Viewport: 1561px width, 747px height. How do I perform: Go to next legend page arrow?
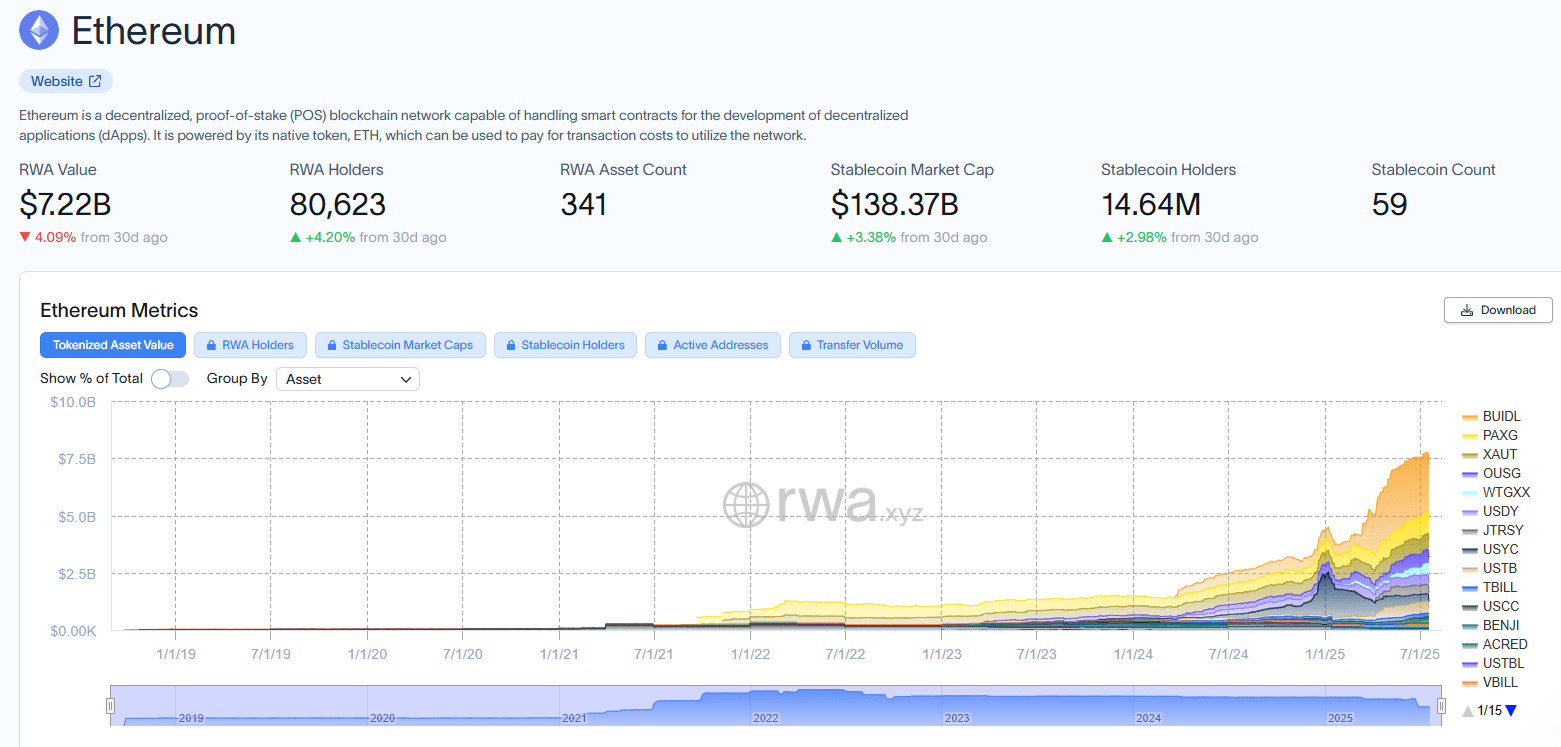pos(1511,711)
